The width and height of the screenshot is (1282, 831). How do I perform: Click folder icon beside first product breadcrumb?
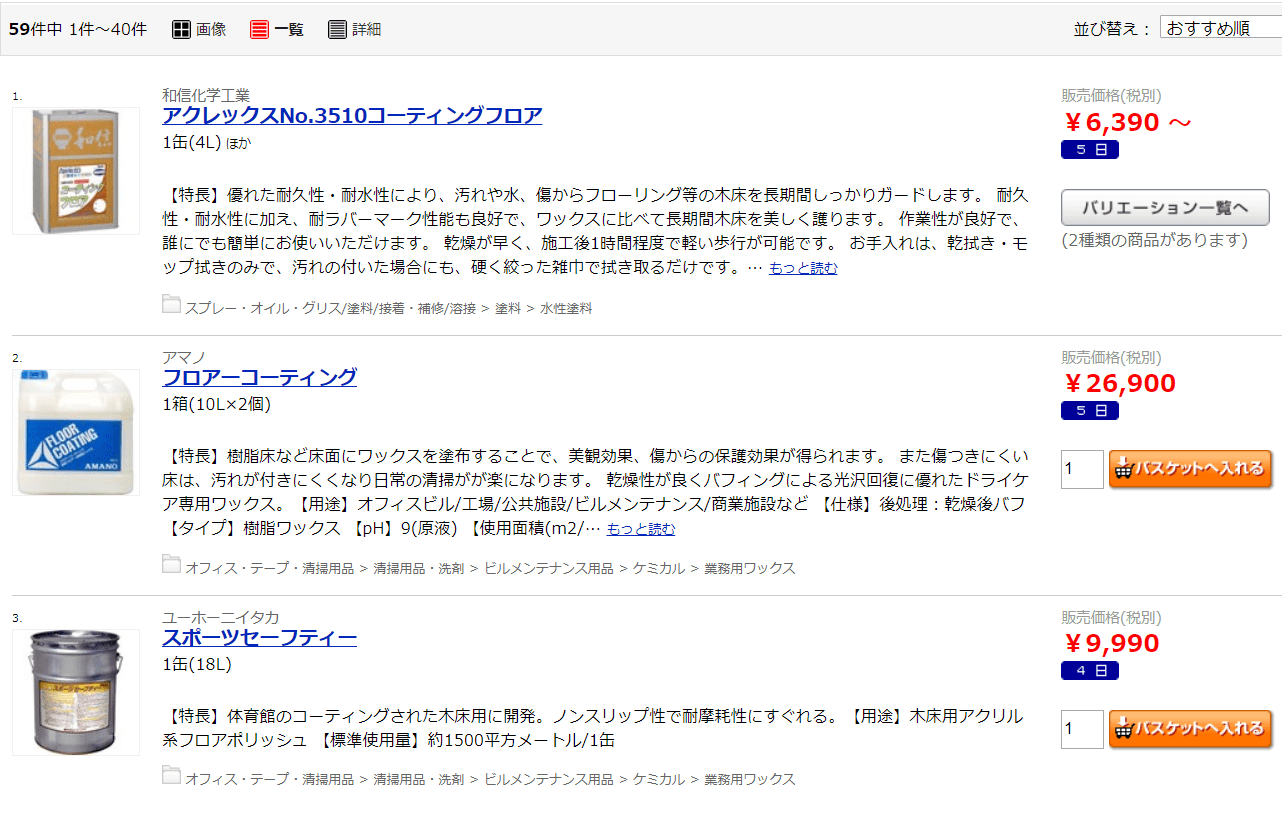pos(171,305)
